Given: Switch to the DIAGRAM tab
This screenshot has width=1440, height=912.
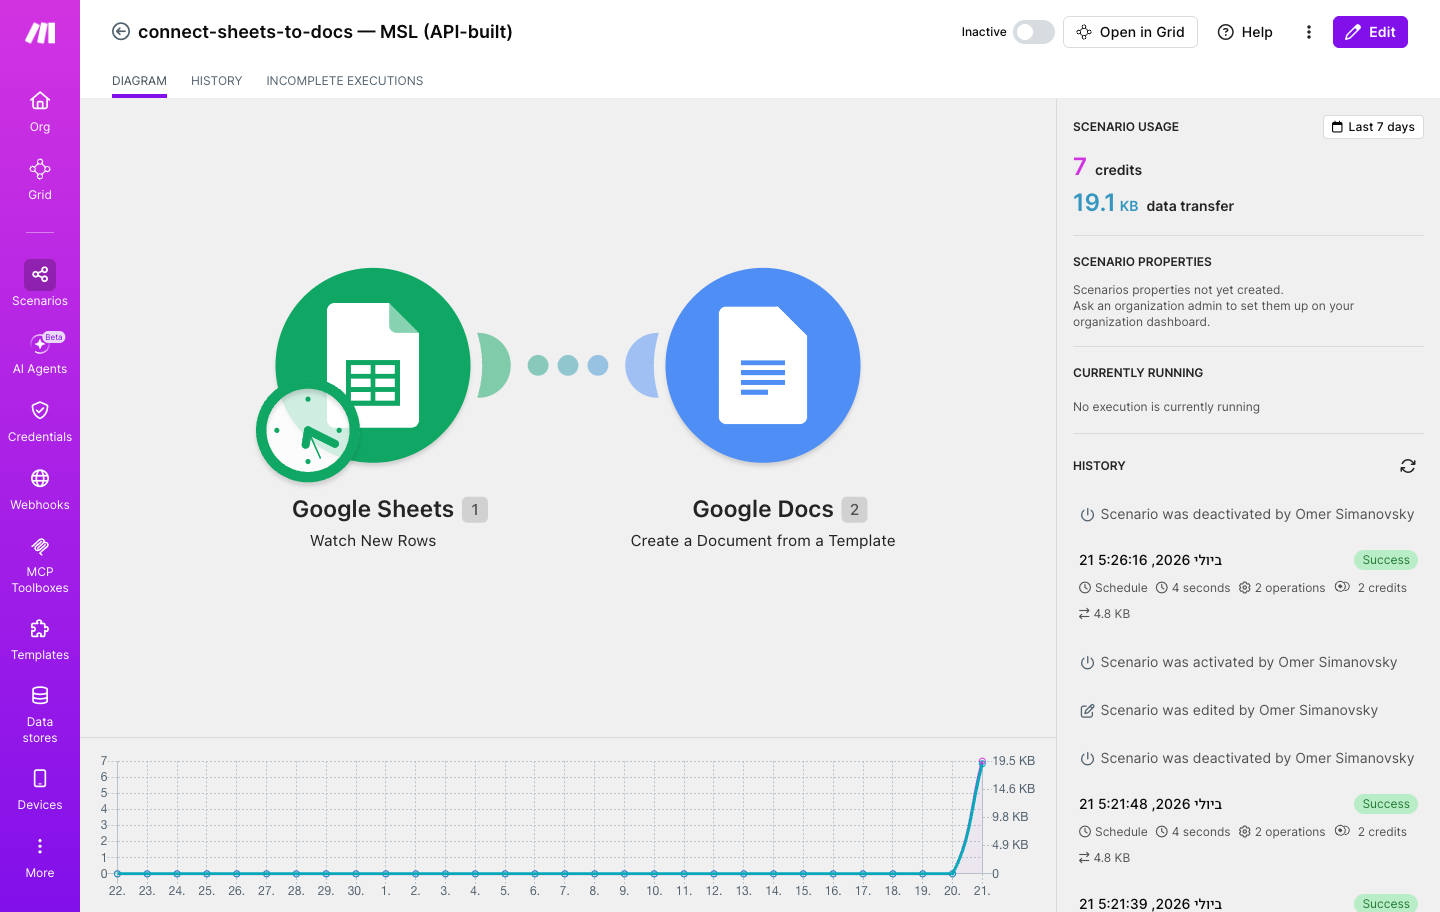Looking at the screenshot, I should click(x=139, y=81).
